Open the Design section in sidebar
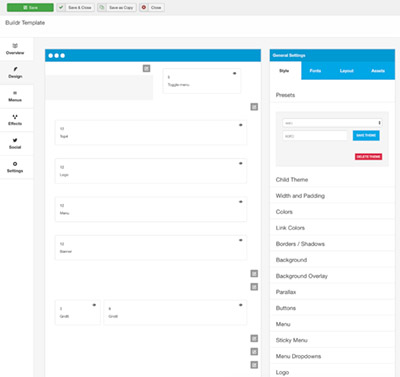The image size is (400, 377). (x=16, y=72)
